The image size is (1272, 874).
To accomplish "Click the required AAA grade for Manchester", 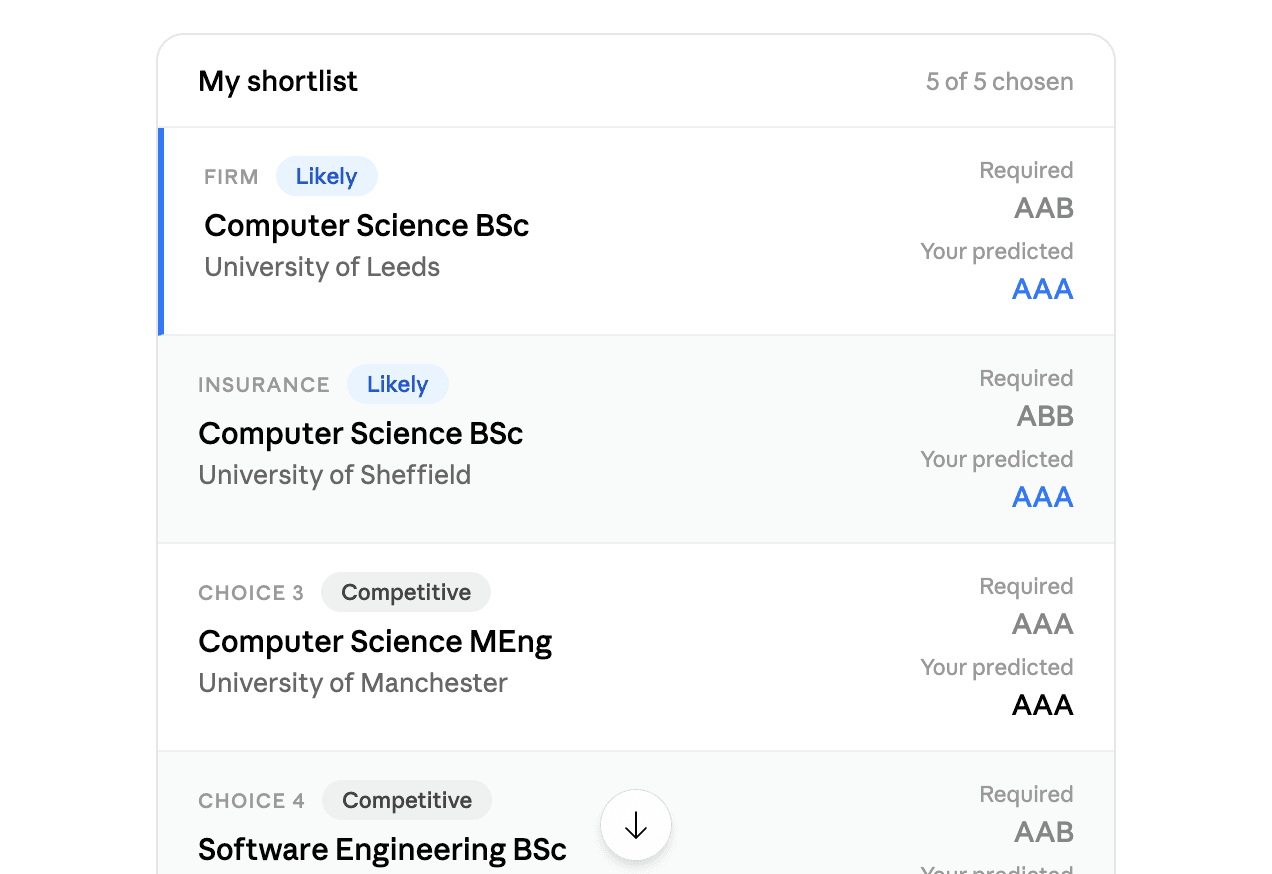I will (x=1042, y=624).
